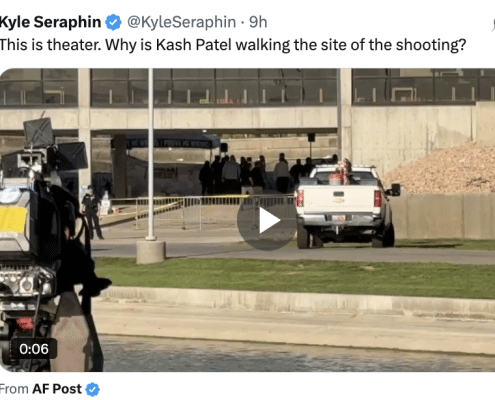Click the partially visible icon at tweet's top-right edge
Screen dimensions: 495x400
(x=493, y=25)
